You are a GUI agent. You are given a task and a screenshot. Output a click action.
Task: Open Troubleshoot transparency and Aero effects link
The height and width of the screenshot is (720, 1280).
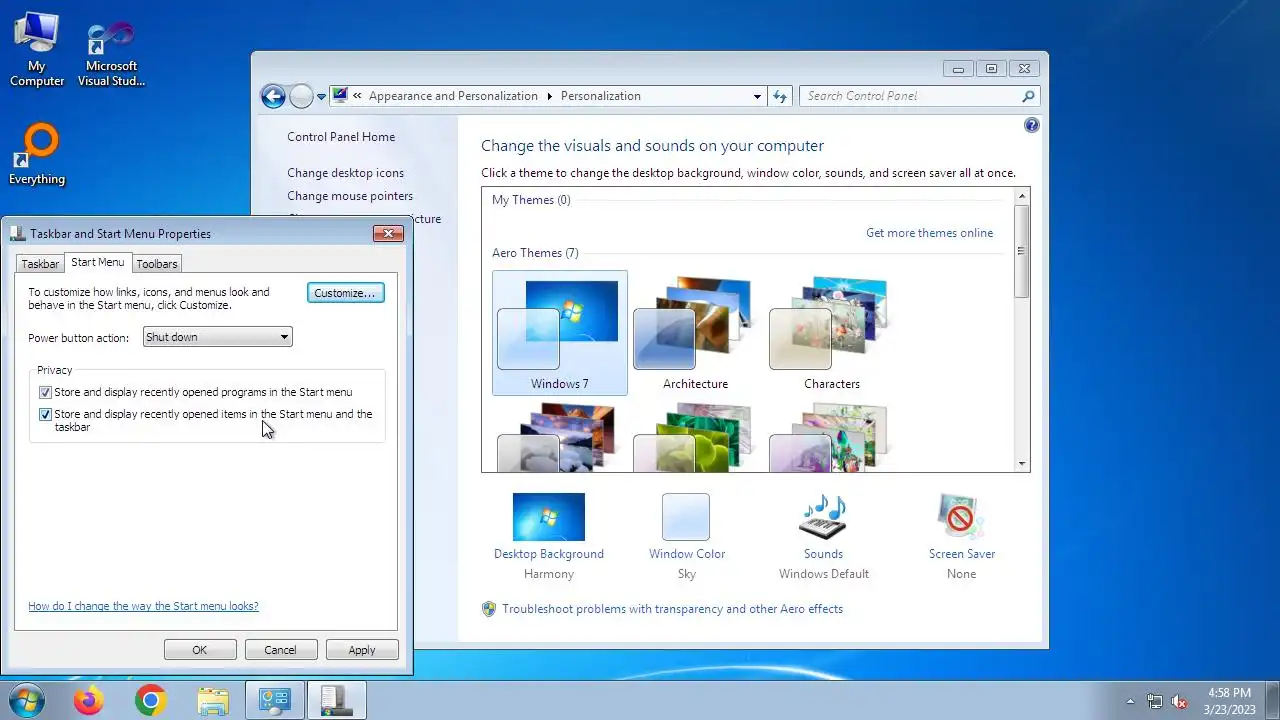[x=672, y=609]
